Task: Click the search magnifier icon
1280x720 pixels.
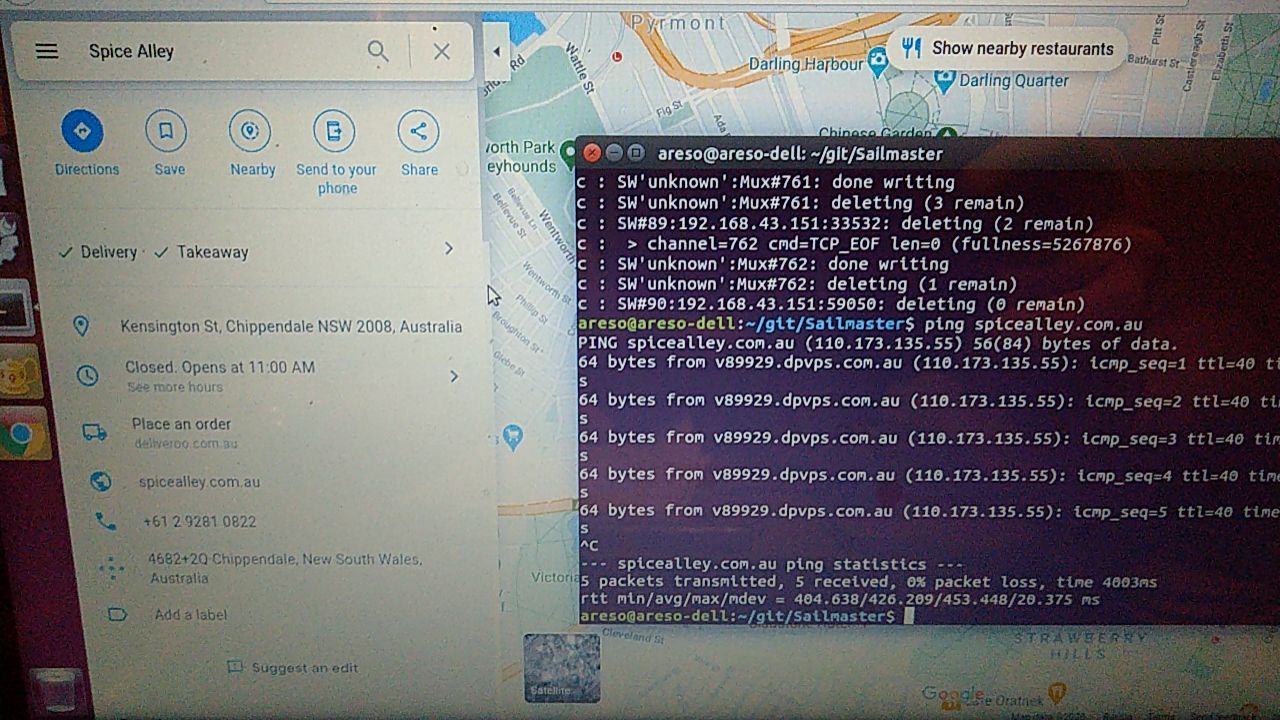Action: coord(377,51)
